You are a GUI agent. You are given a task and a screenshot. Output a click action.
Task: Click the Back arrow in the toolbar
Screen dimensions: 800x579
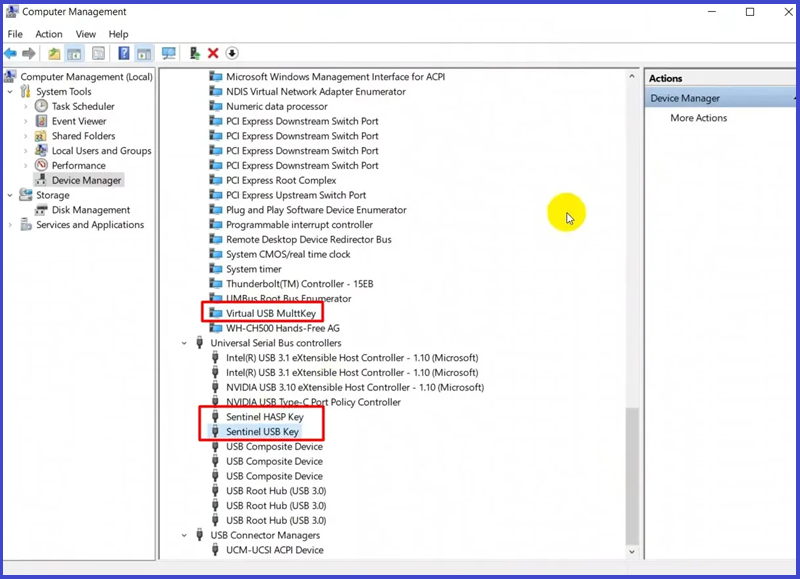point(11,53)
